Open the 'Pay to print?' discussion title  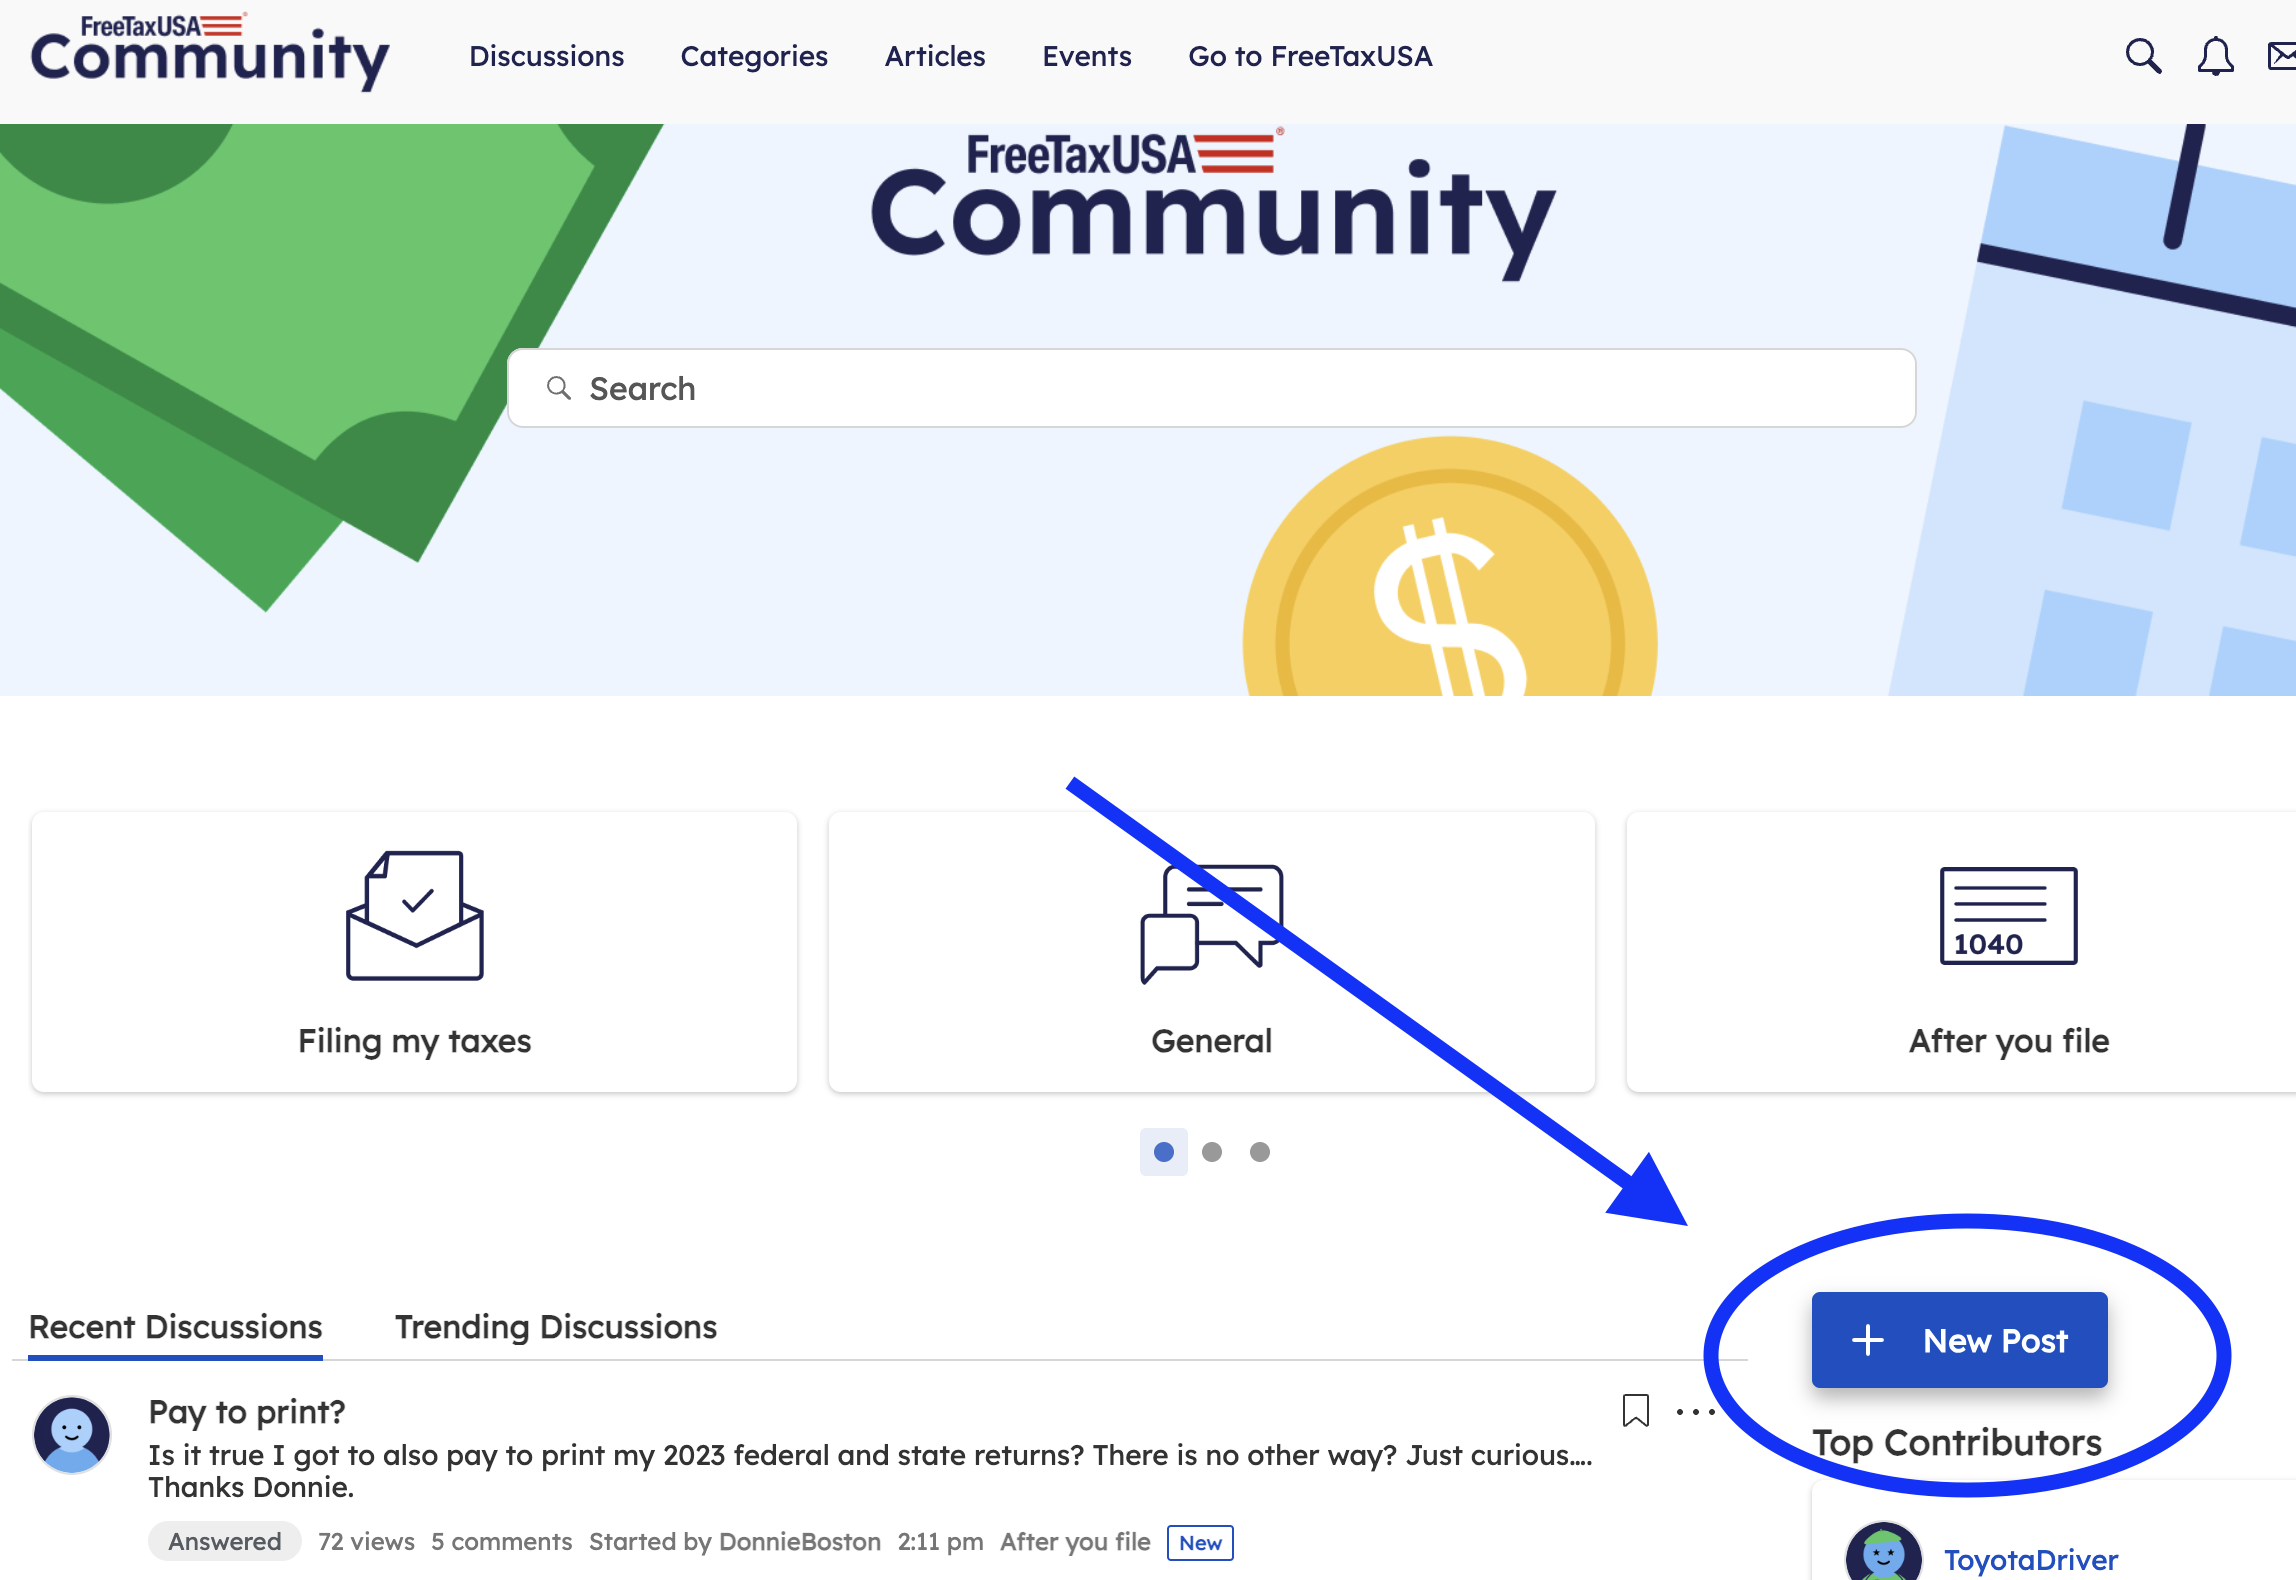click(247, 1412)
